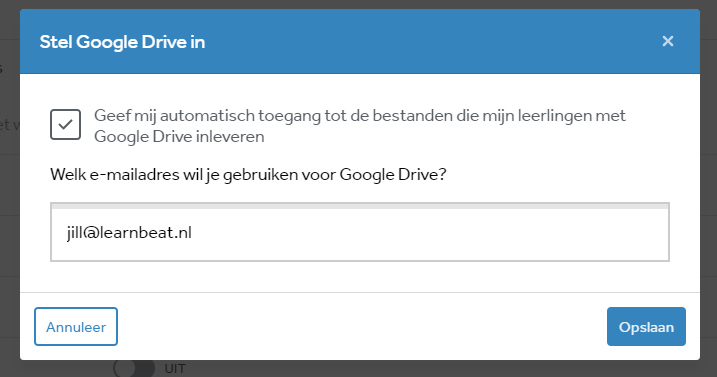Save settings with the Opslaan button
Image resolution: width=717 pixels, height=377 pixels.
coord(646,327)
